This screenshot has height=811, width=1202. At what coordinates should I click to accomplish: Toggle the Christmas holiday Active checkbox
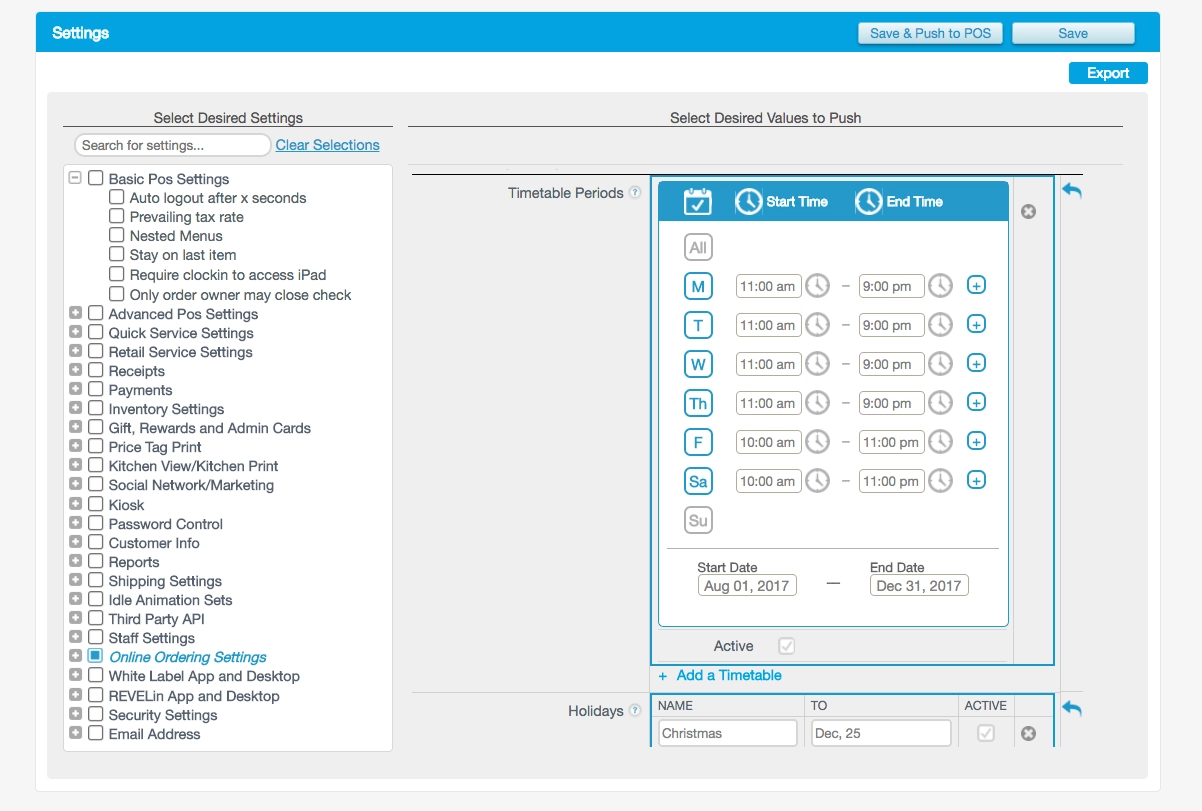tap(986, 733)
